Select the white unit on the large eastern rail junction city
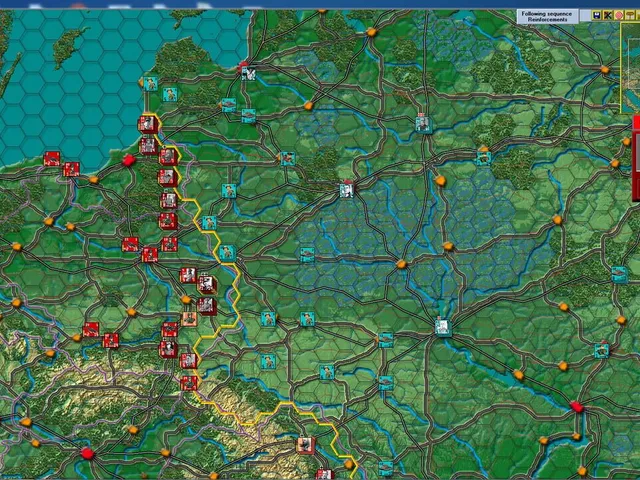 click(x=443, y=327)
